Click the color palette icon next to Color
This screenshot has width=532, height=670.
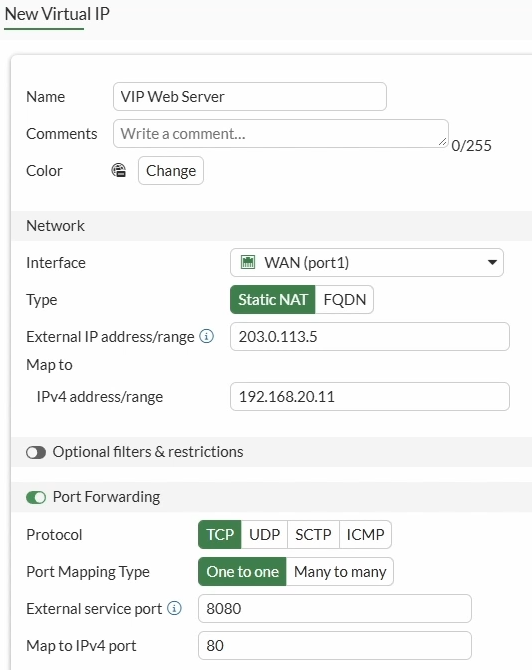[x=119, y=170]
